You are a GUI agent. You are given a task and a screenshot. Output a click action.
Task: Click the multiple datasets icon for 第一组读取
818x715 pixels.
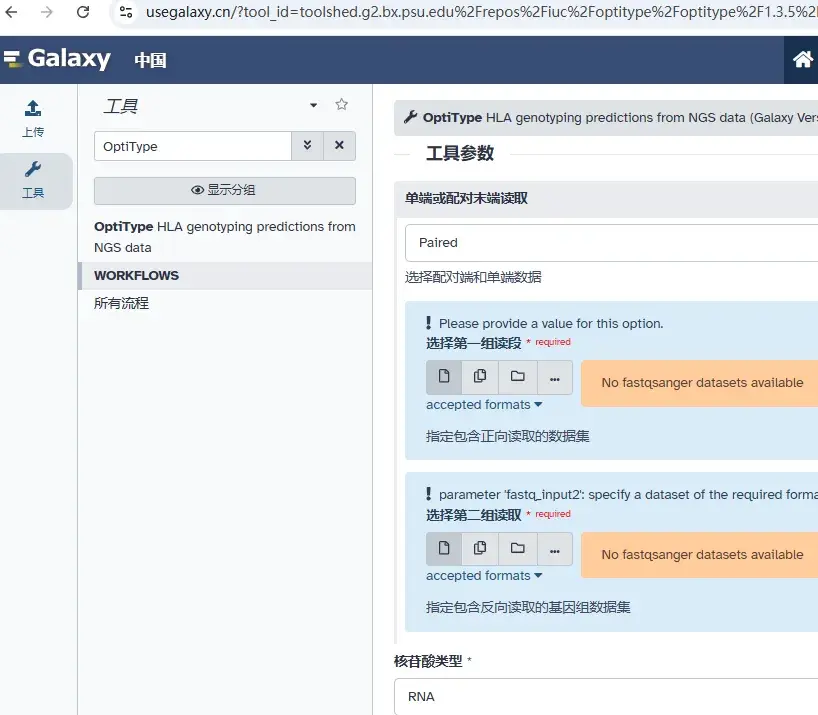[480, 377]
